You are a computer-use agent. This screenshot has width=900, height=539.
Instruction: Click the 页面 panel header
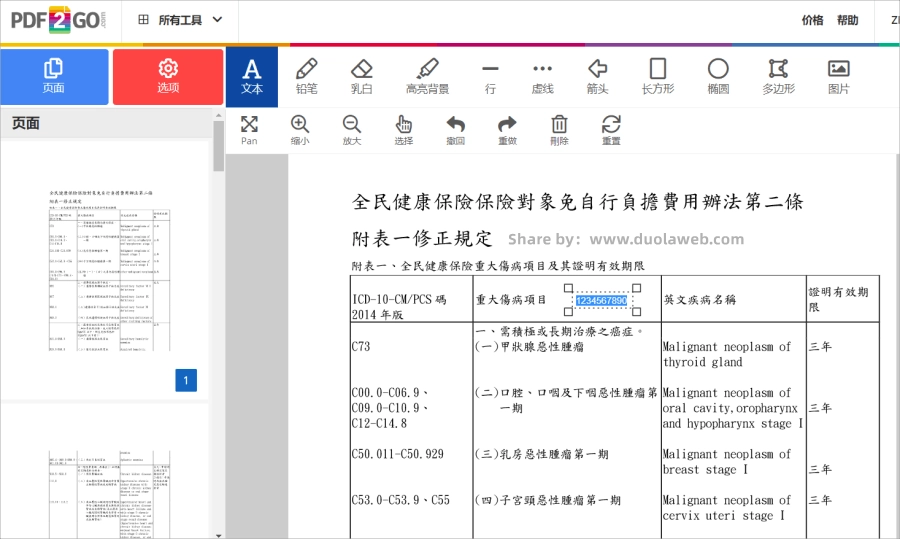coord(104,123)
